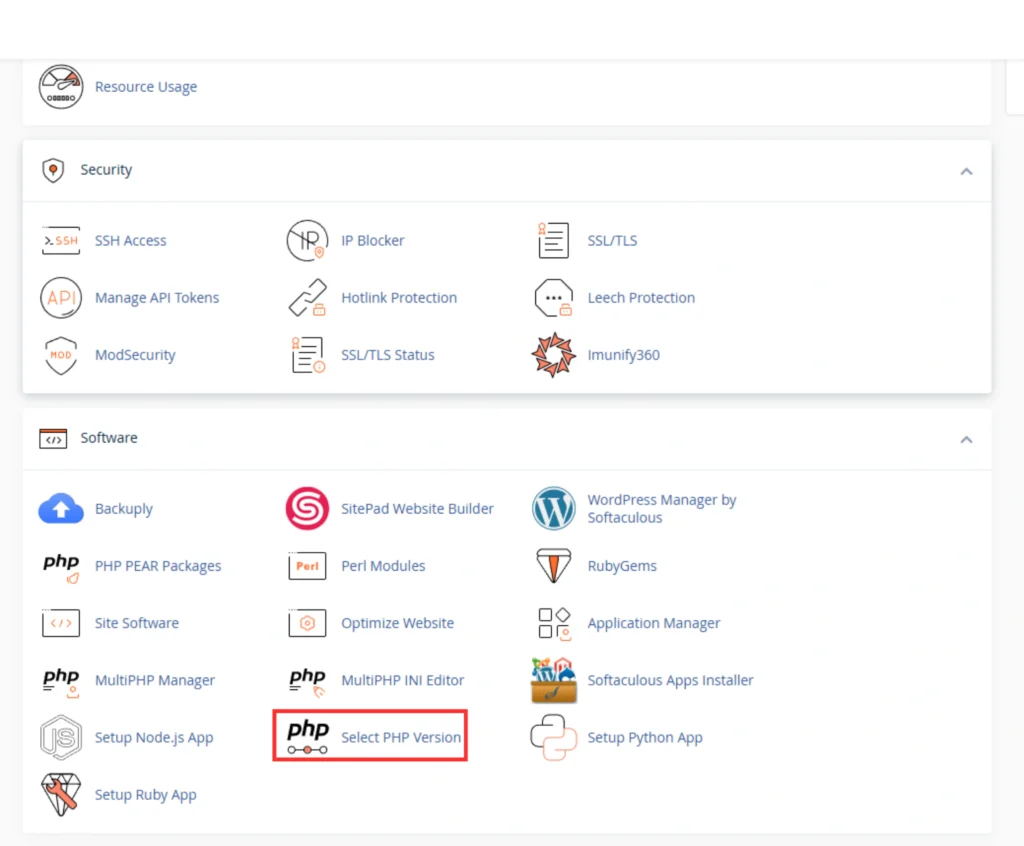Click the WordPress Manager logo icon
The image size is (1024, 846).
click(553, 508)
